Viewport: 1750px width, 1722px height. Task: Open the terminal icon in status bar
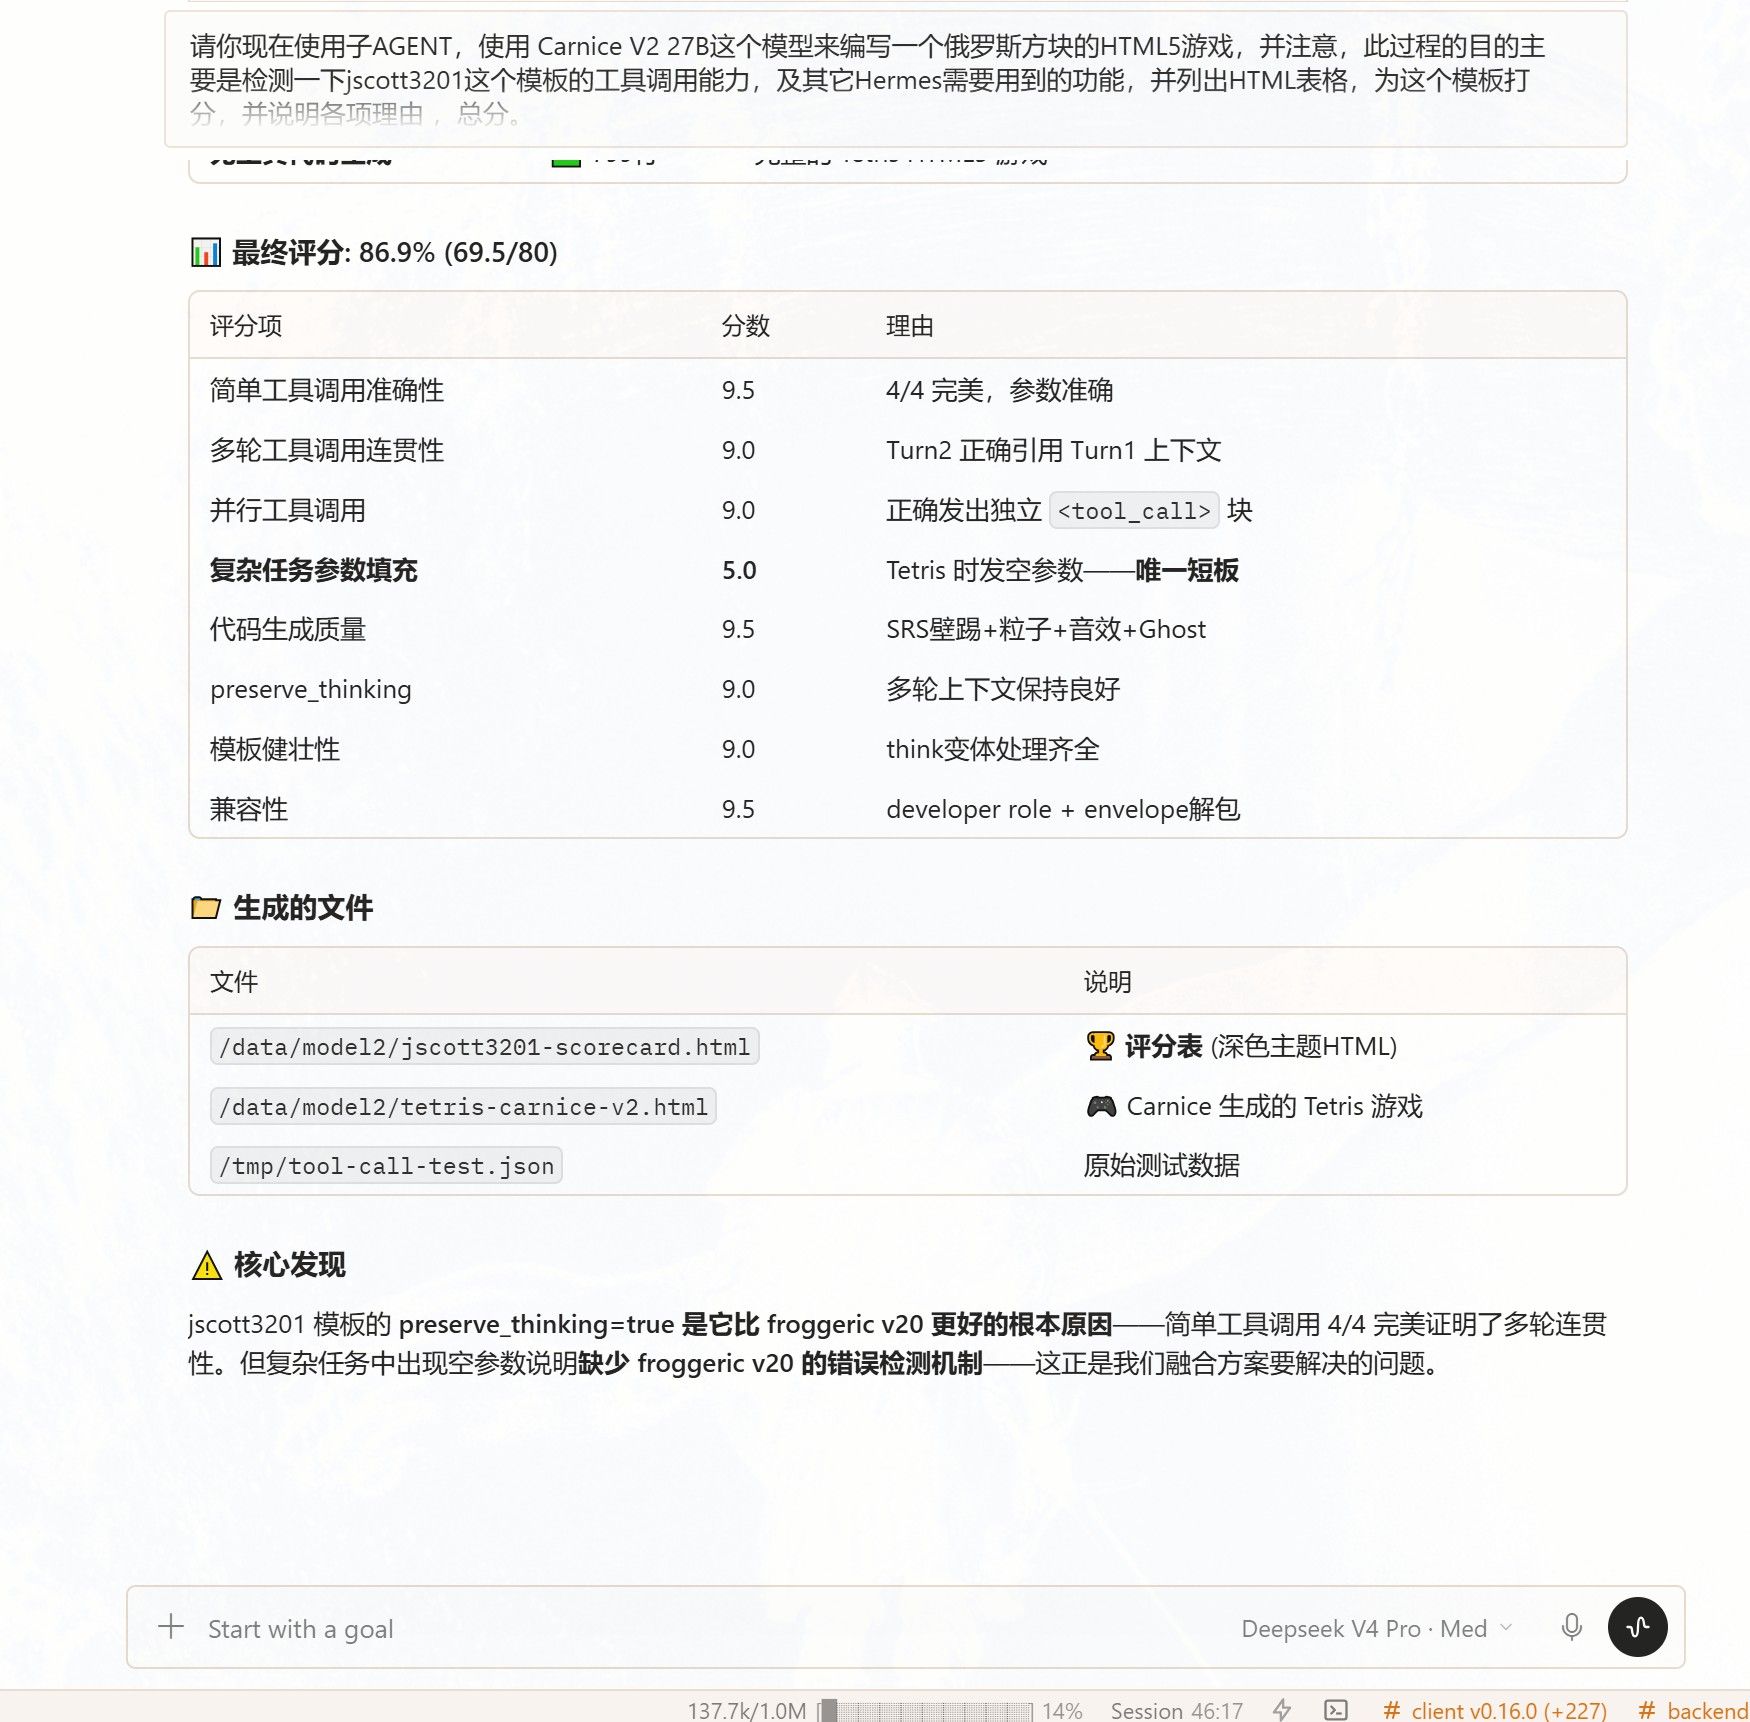click(x=1335, y=1710)
